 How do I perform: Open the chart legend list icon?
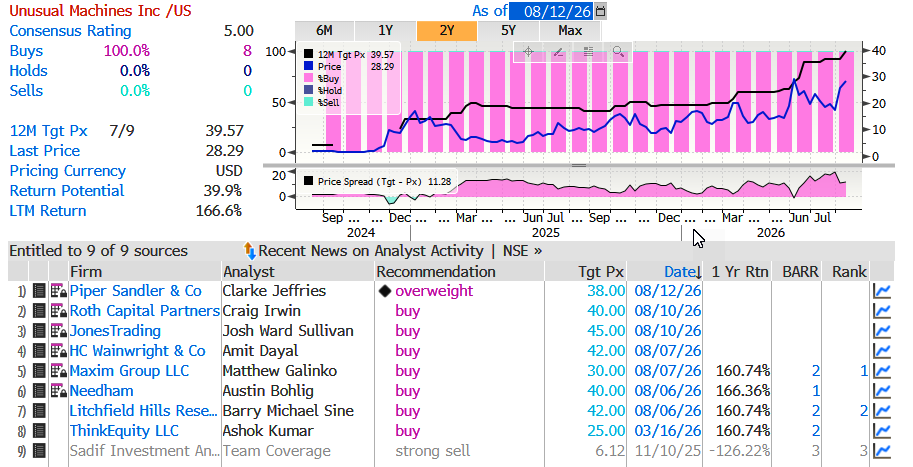[x=589, y=52]
